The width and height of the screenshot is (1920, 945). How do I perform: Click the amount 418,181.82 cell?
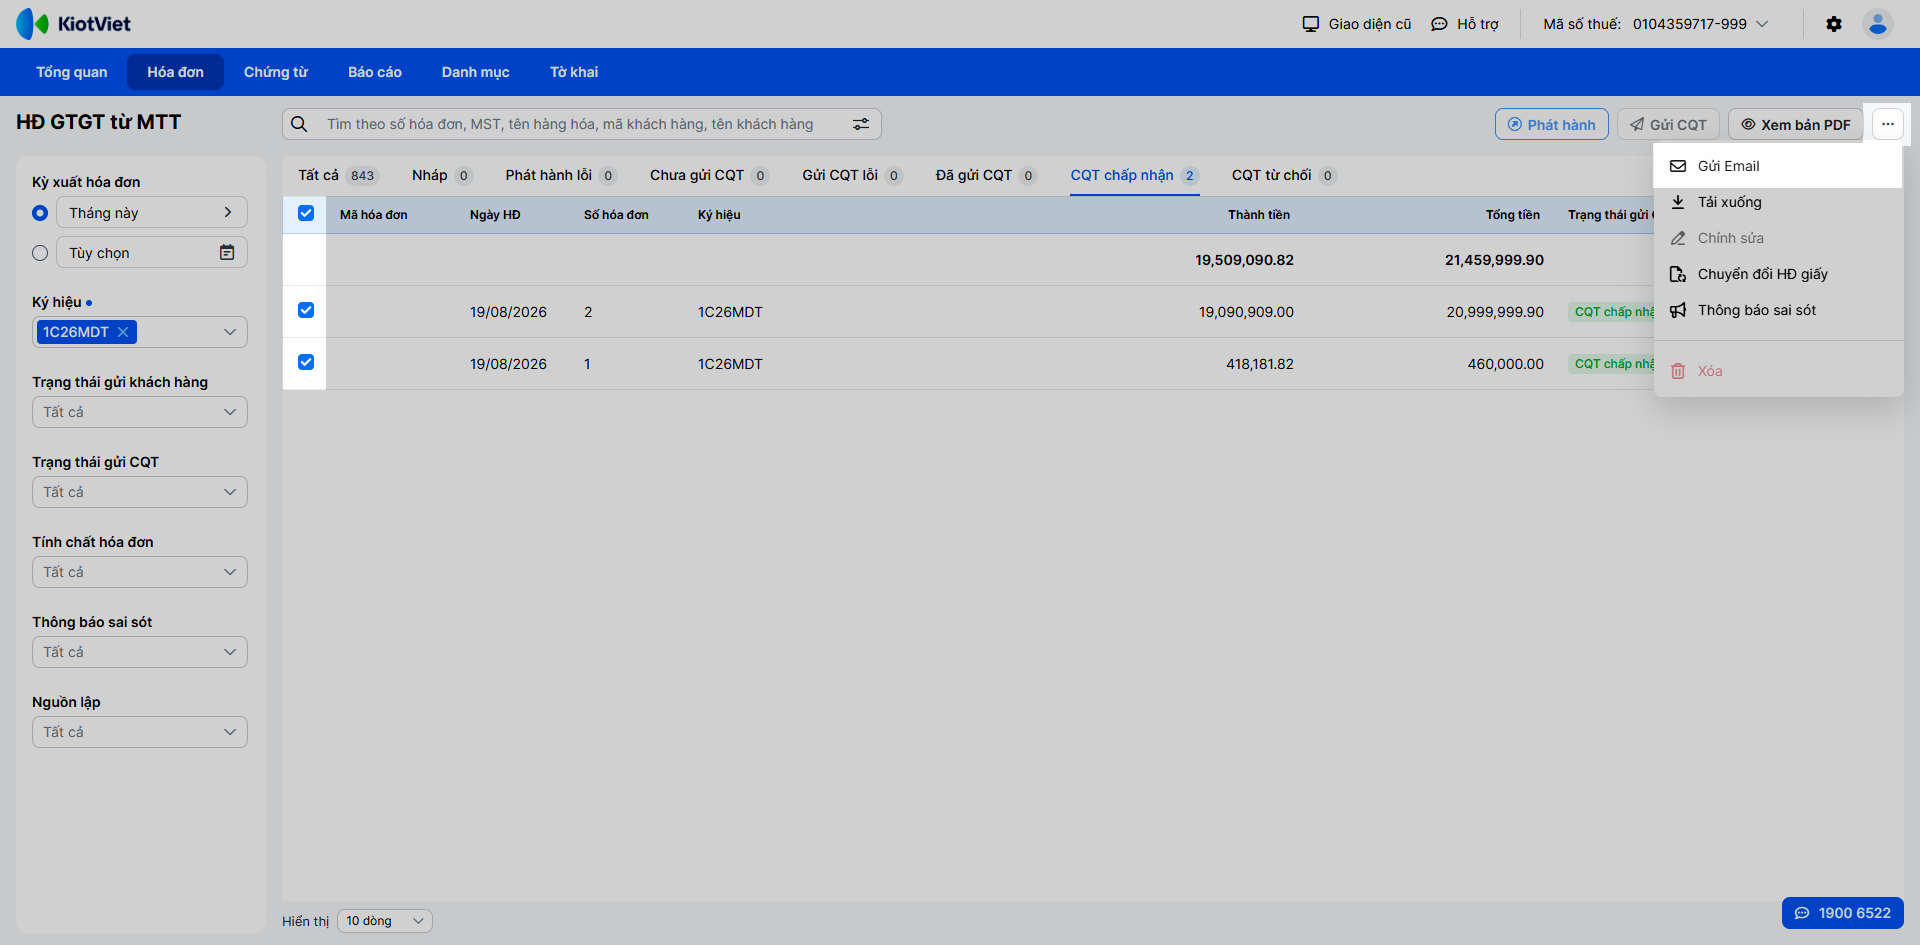1260,364
